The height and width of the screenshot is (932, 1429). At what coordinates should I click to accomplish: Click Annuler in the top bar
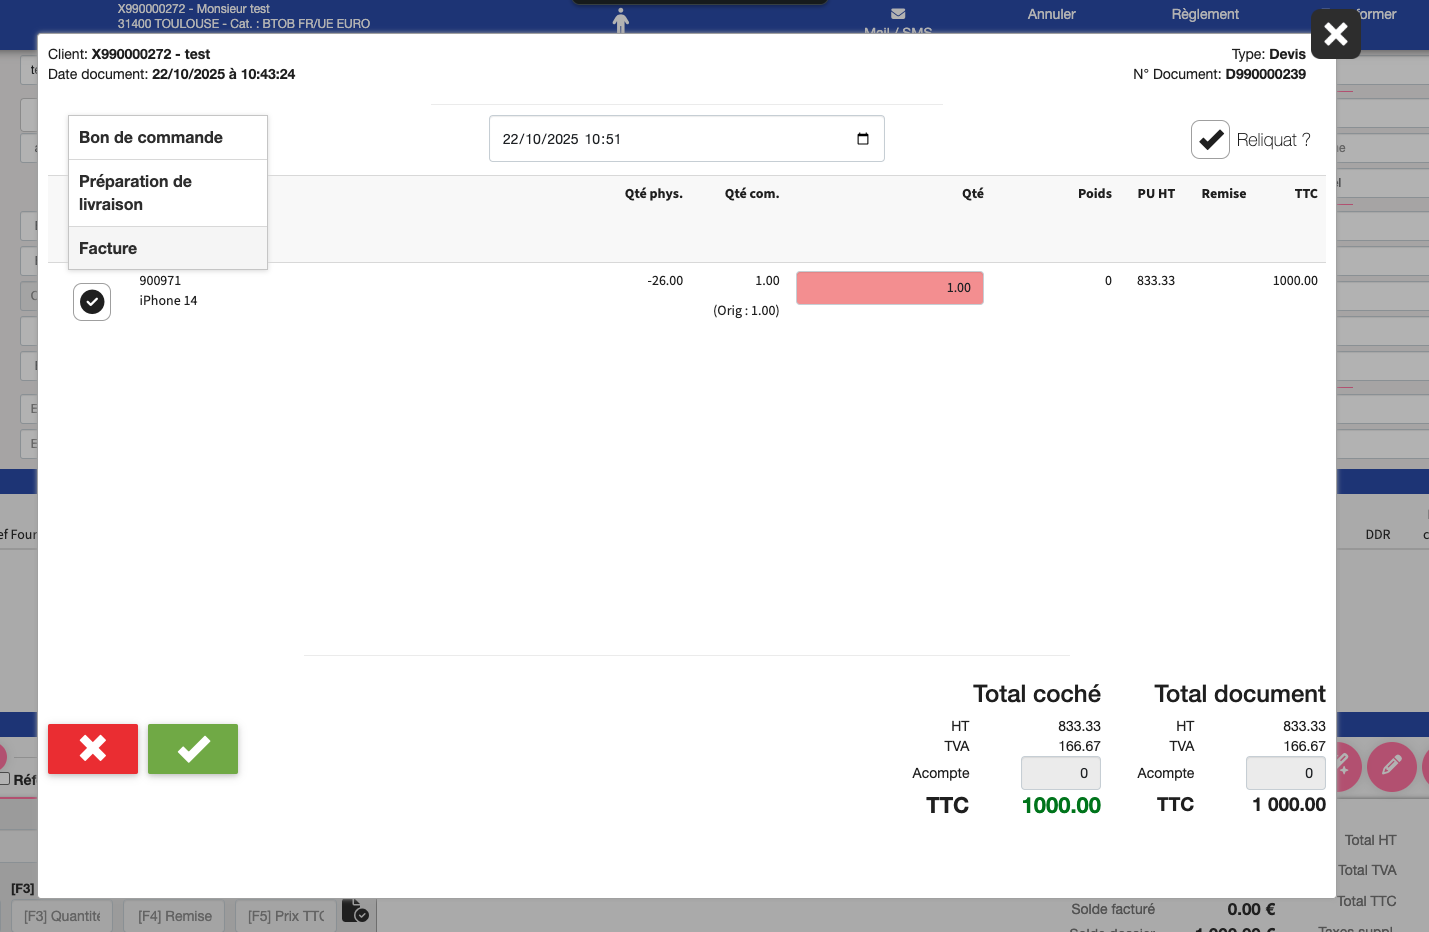(1051, 14)
